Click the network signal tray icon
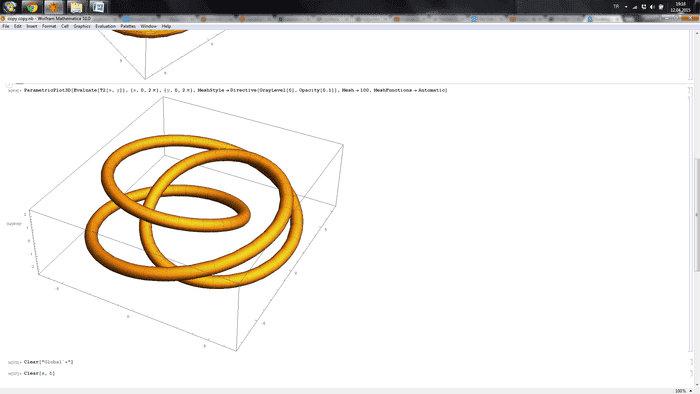700x394 pixels. [635, 7]
